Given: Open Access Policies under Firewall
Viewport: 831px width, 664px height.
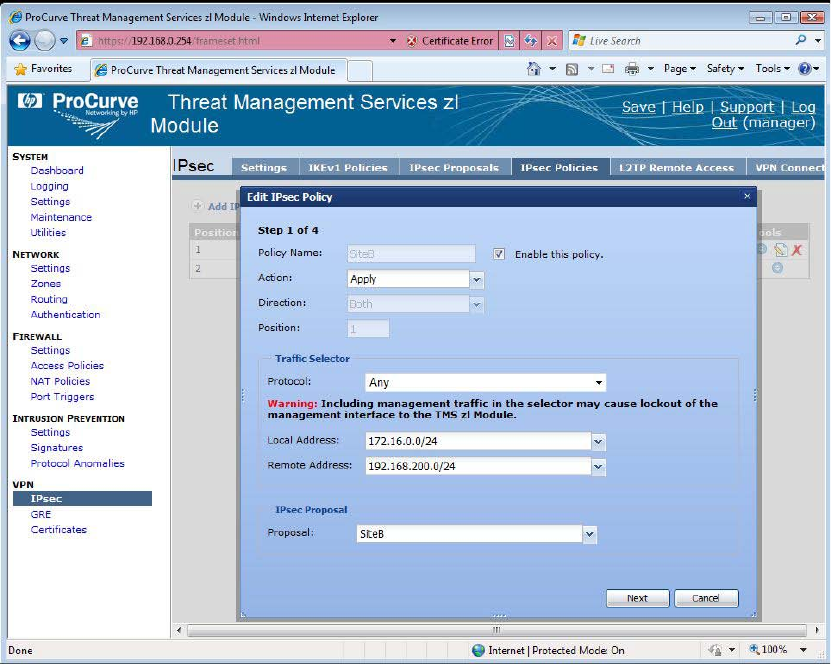Looking at the screenshot, I should pyautogui.click(x=67, y=365).
